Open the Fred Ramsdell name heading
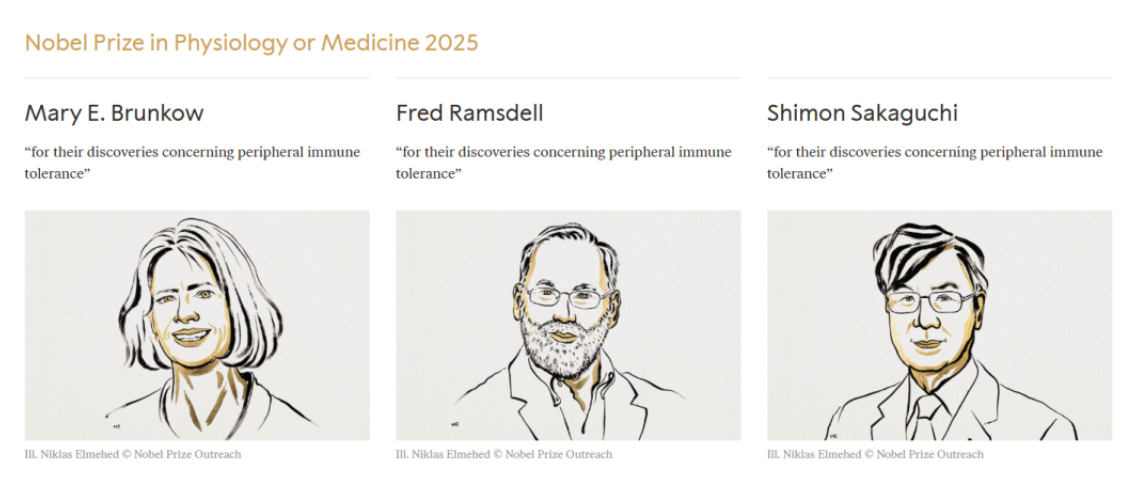 469,113
